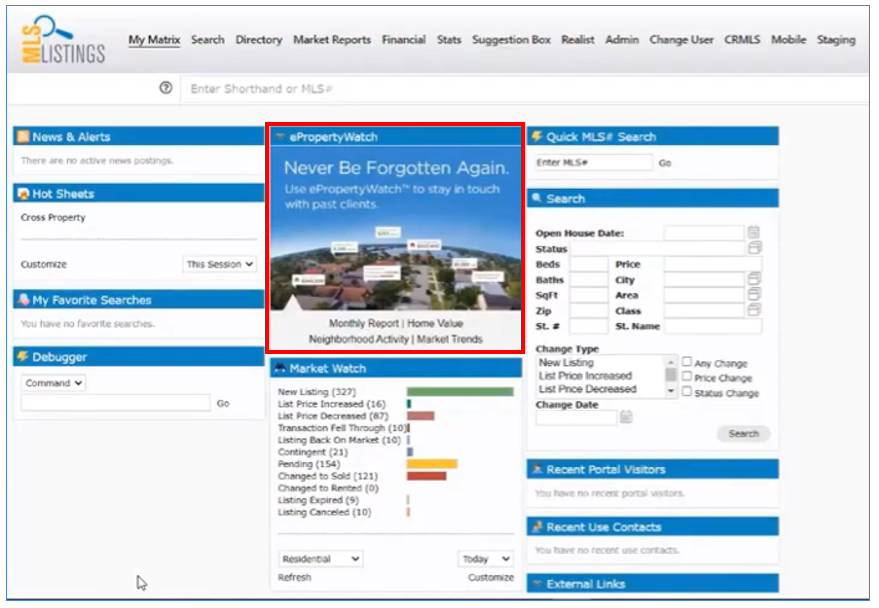Open the Open House Date calendar icon
The height and width of the screenshot is (608, 879).
753,232
